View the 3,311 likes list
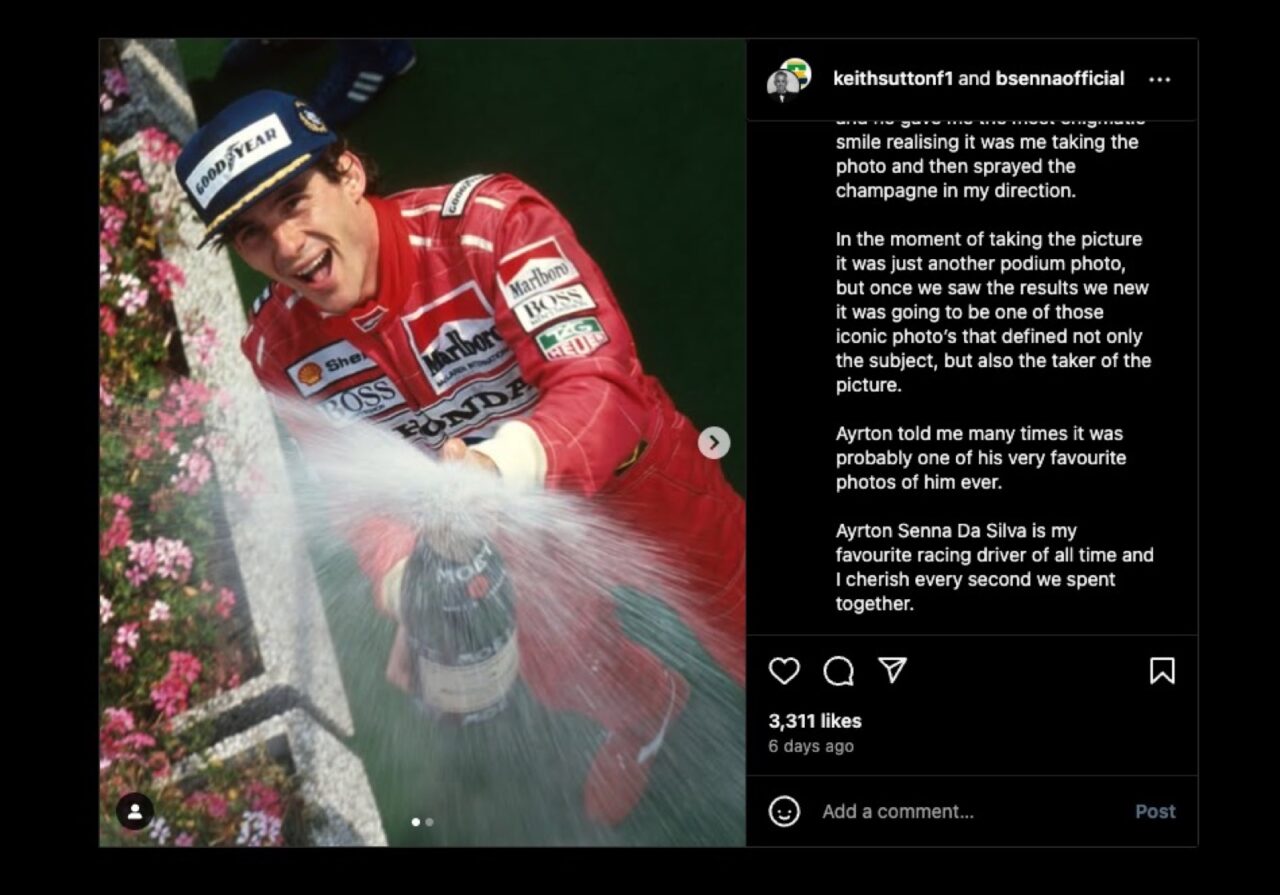Screen dimensions: 1280x895 click(x=815, y=720)
